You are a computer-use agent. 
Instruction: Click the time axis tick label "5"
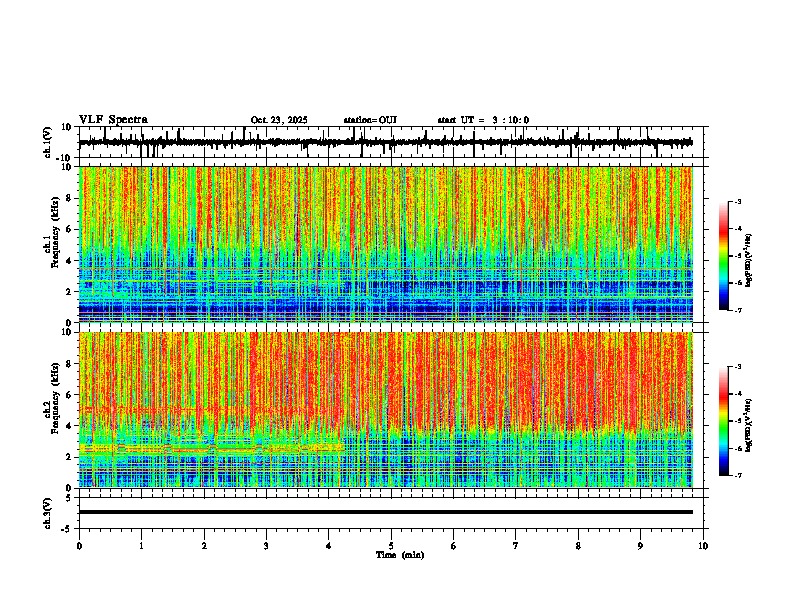391,546
